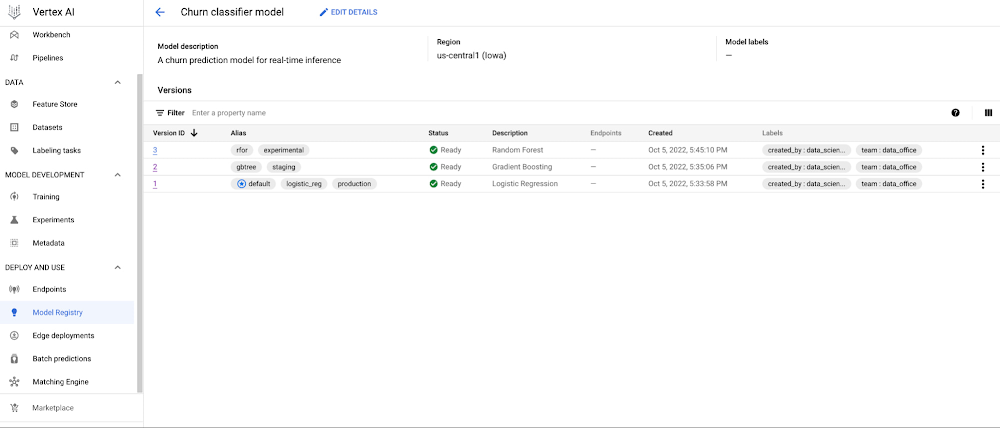Open Labeling tasks page
The width and height of the screenshot is (1000, 428).
point(57,151)
